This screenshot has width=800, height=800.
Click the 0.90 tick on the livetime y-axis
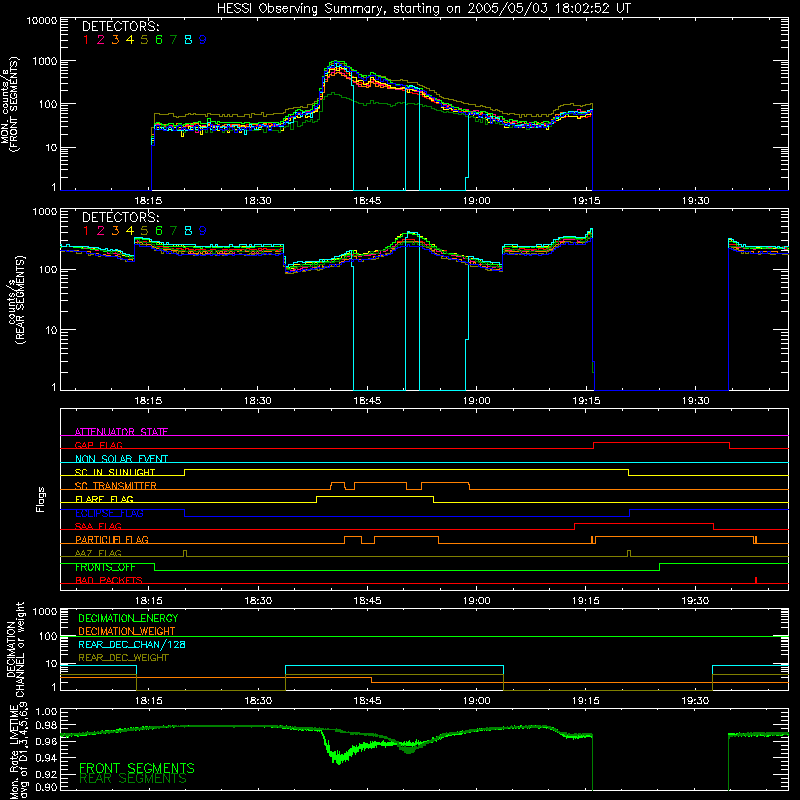46,787
